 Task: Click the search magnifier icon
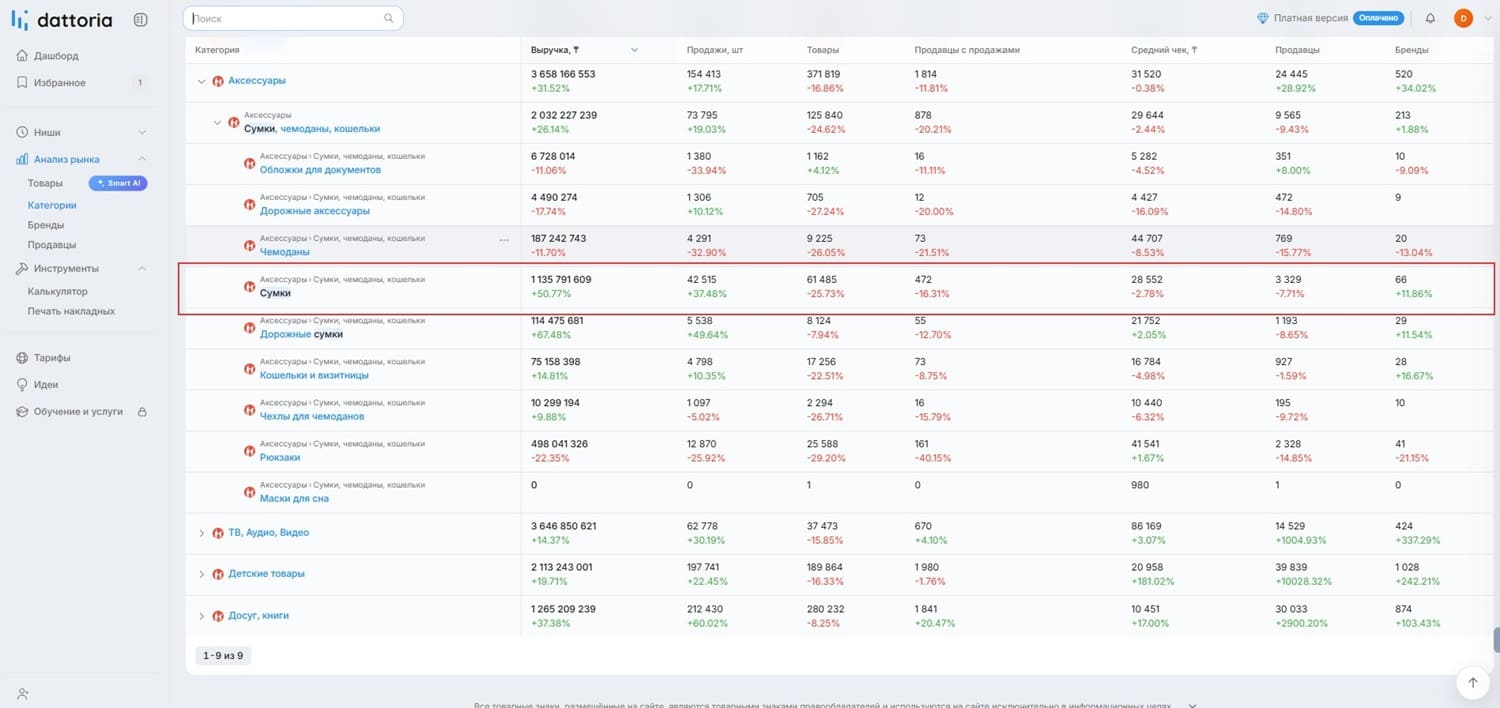(389, 18)
